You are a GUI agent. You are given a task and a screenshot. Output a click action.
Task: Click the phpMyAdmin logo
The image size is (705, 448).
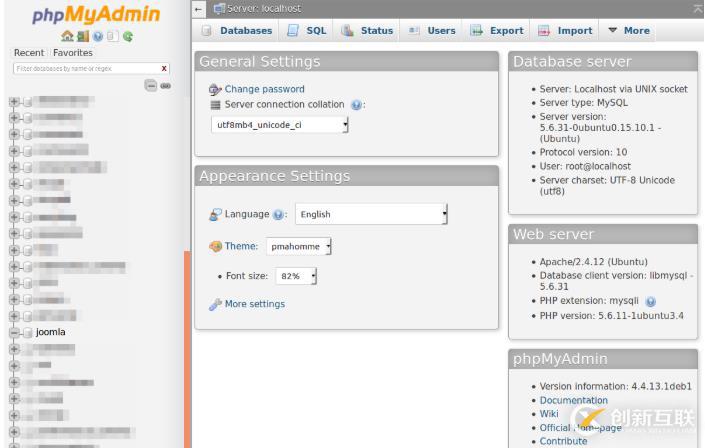coord(96,14)
